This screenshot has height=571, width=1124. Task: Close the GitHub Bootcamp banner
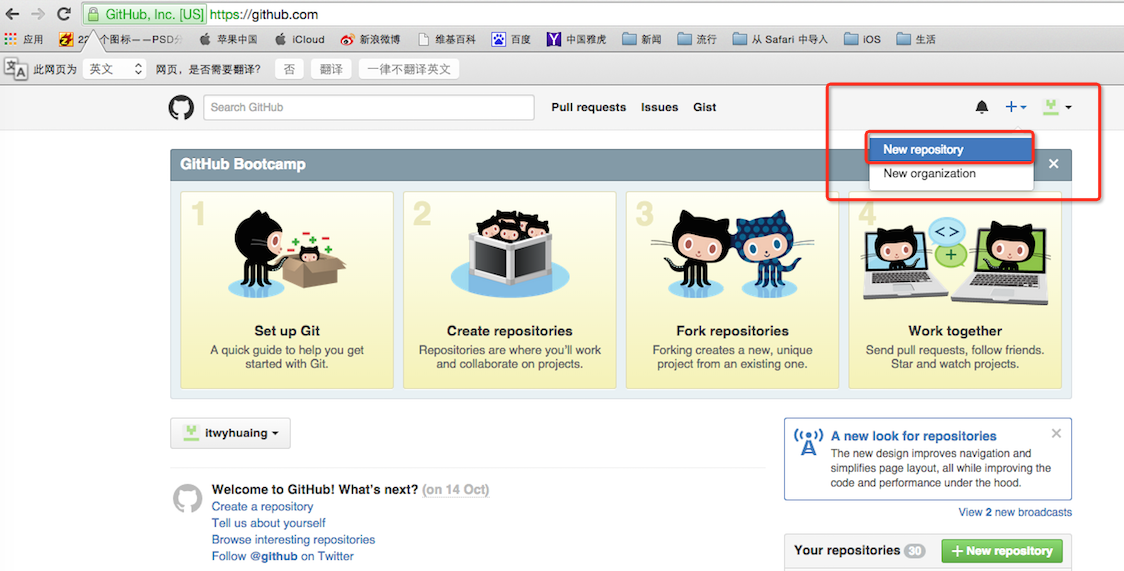[x=1054, y=164]
